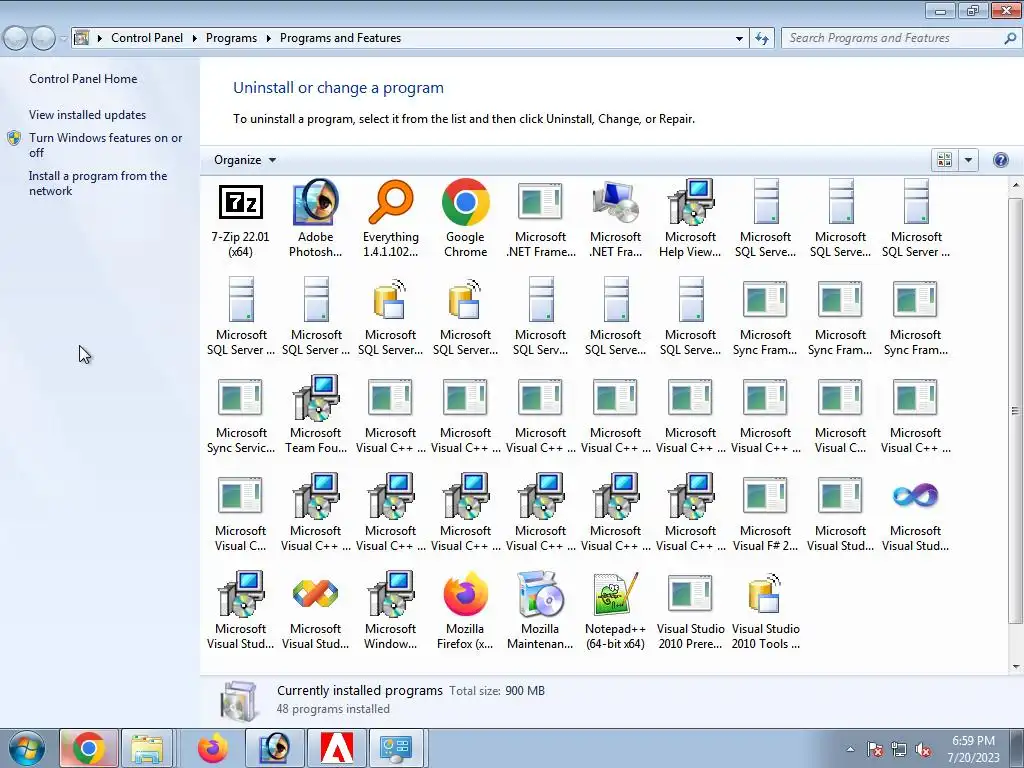Select the Microsoft .NET Fra... disc-and-monitor icon
Viewport: 1024px width, 768px height.
tap(615, 219)
